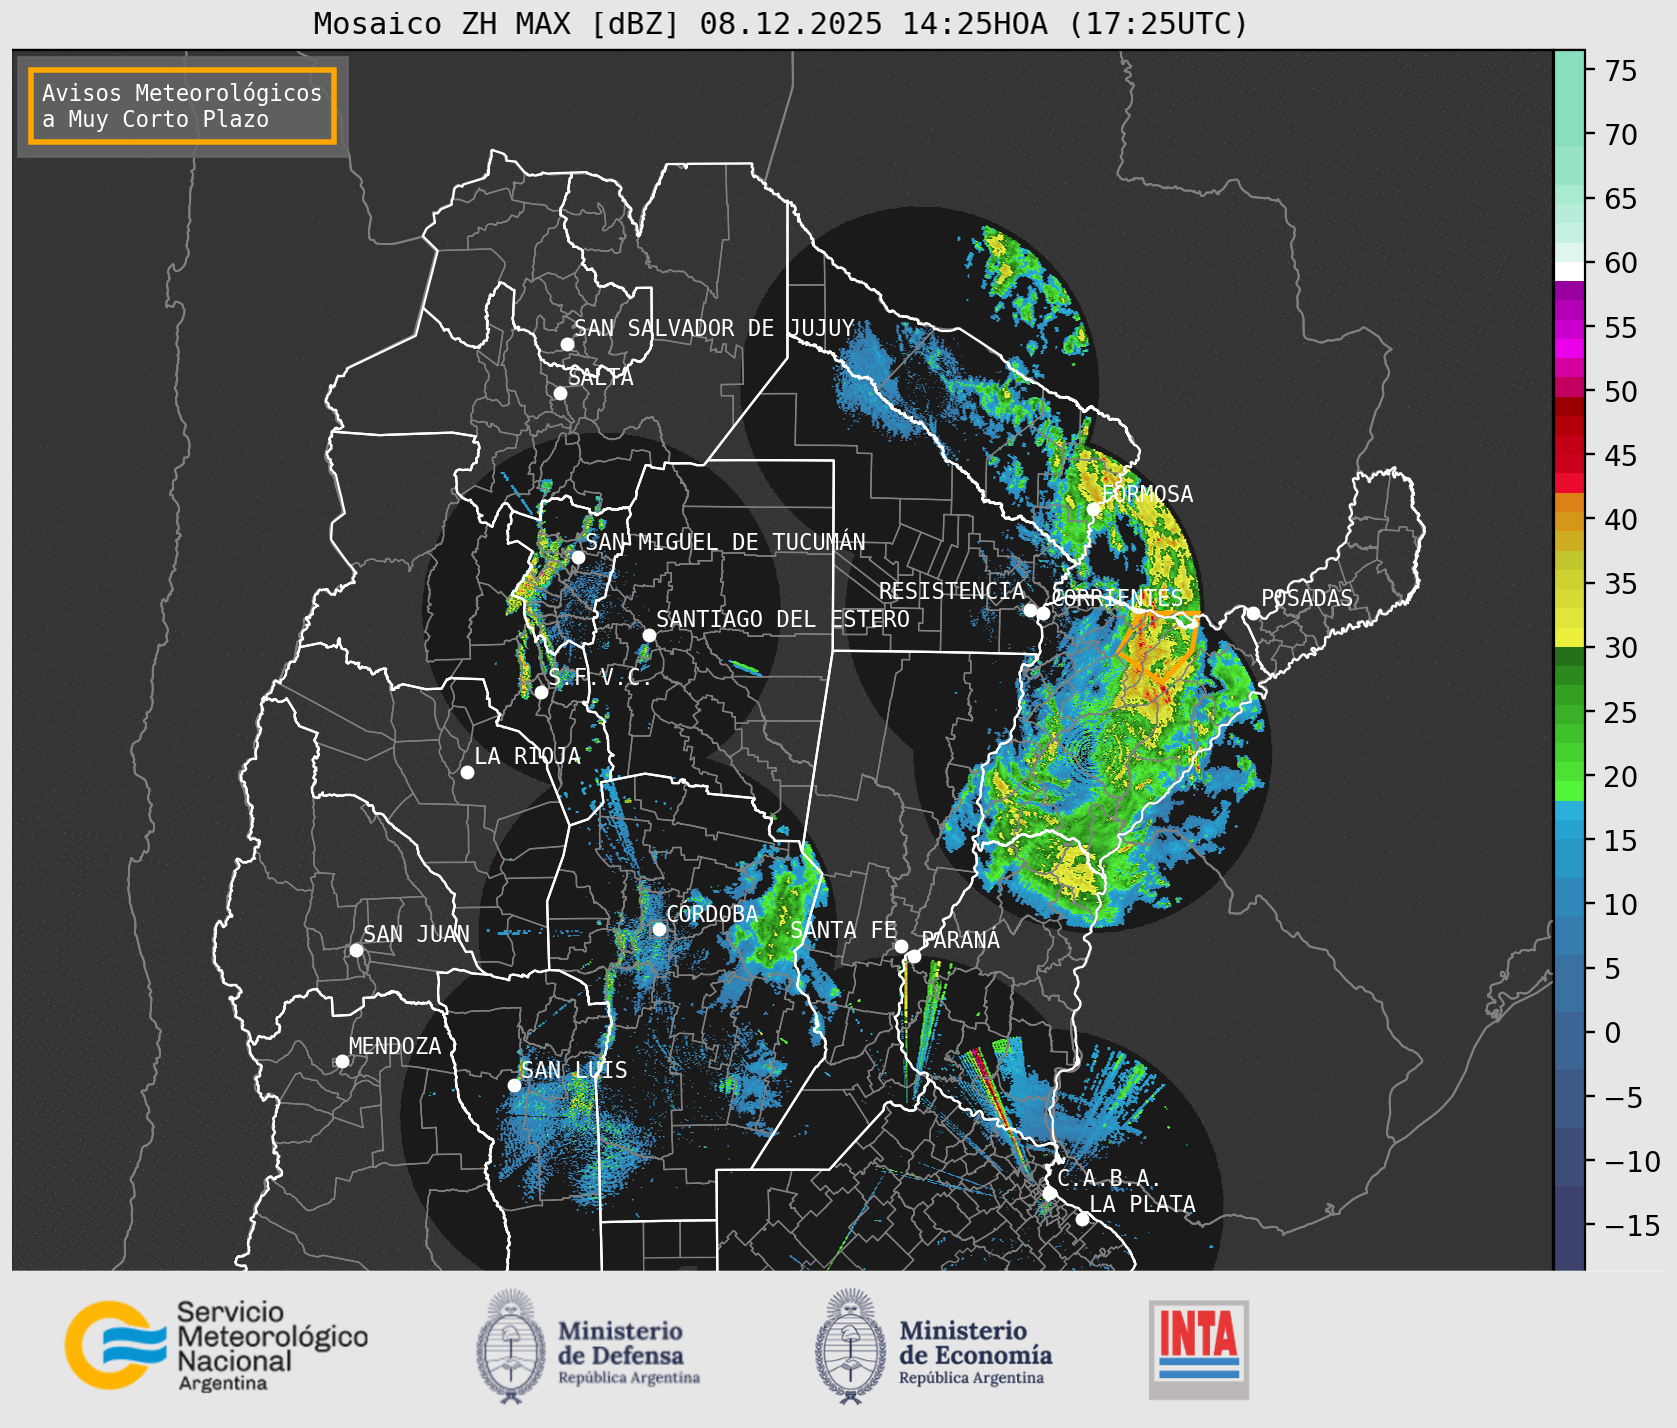1677x1428 pixels.
Task: Click the 55 dBZ magenta band on scale
Action: pyautogui.click(x=1570, y=328)
